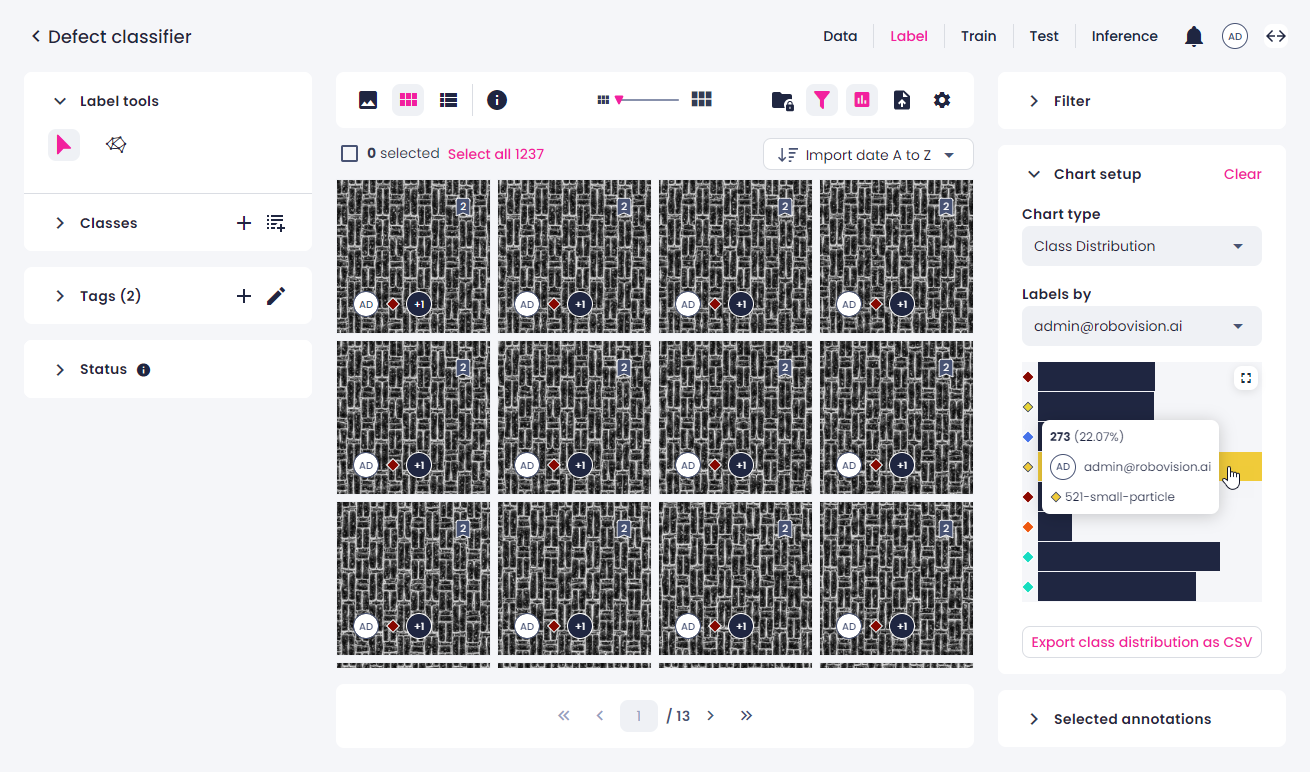Toggle the filter panel funnel button
This screenshot has width=1310, height=772.
point(821,100)
